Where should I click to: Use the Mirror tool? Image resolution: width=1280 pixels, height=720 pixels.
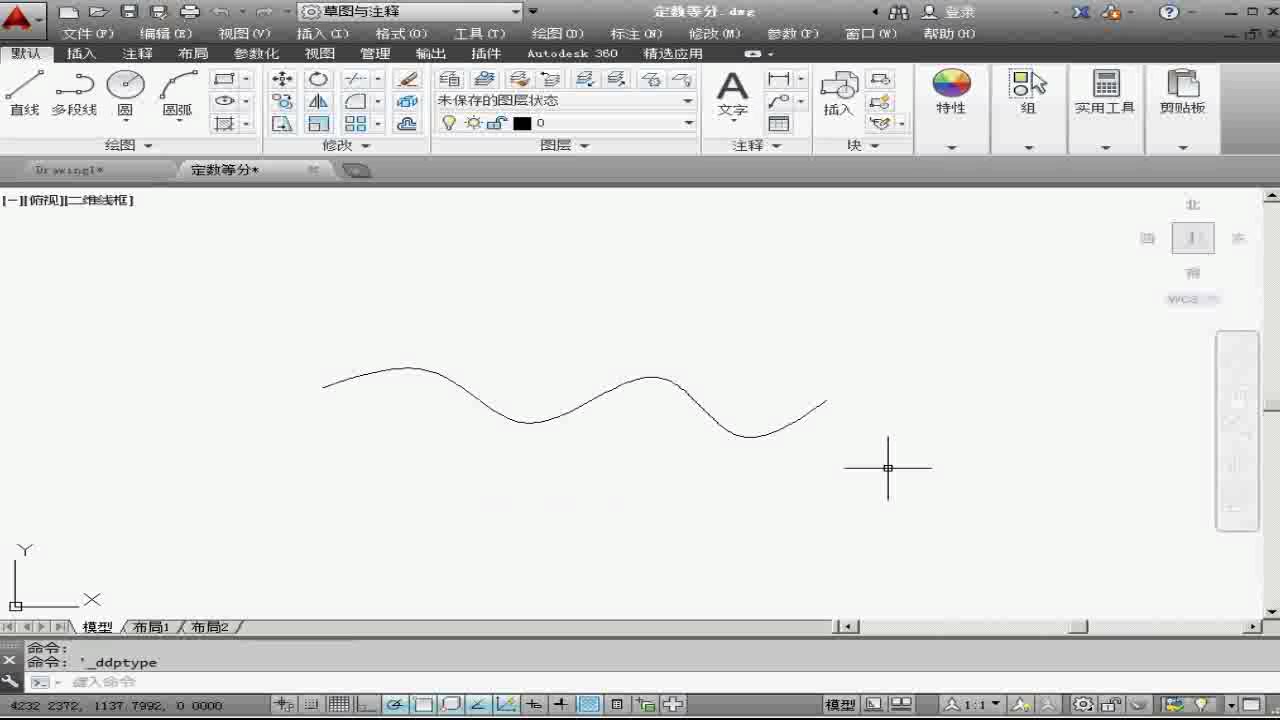[318, 101]
